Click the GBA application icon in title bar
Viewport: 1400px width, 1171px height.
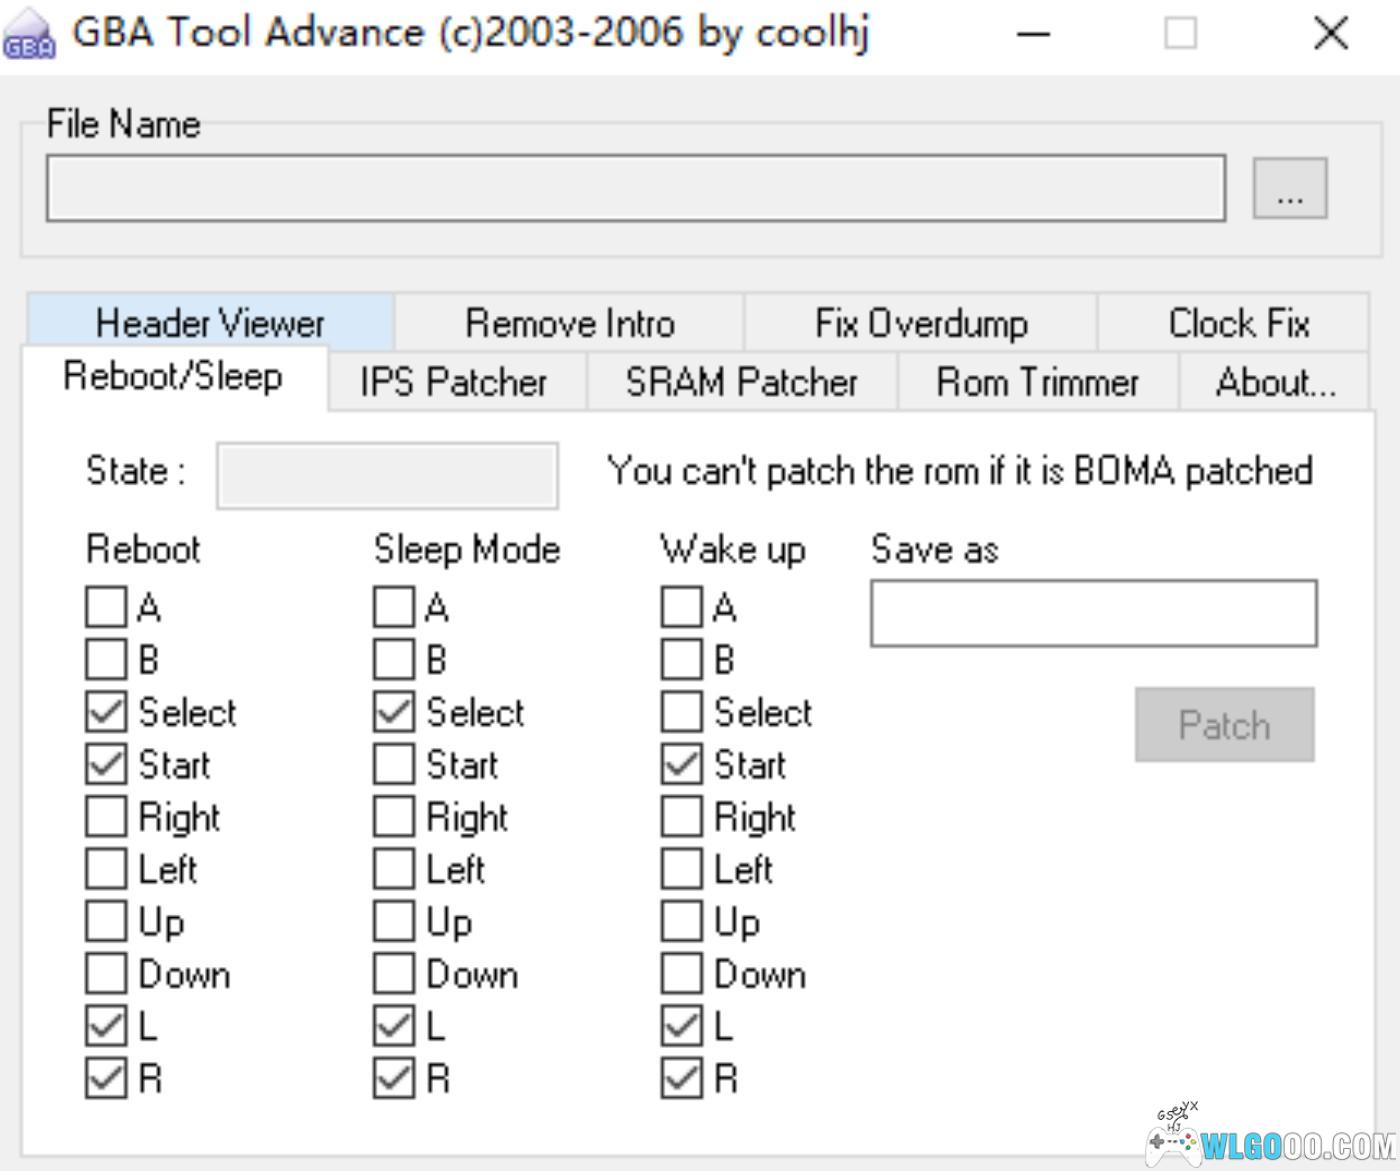(30, 35)
